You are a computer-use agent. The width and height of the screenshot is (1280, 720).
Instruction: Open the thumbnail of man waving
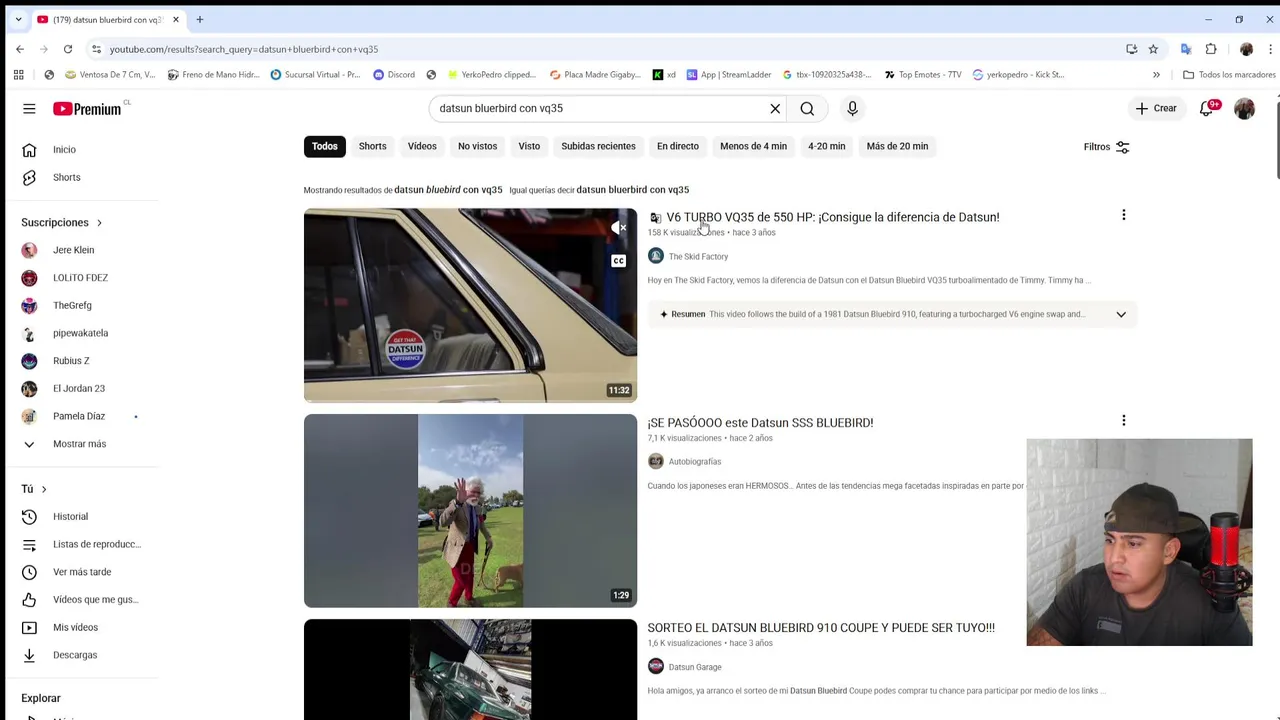470,510
